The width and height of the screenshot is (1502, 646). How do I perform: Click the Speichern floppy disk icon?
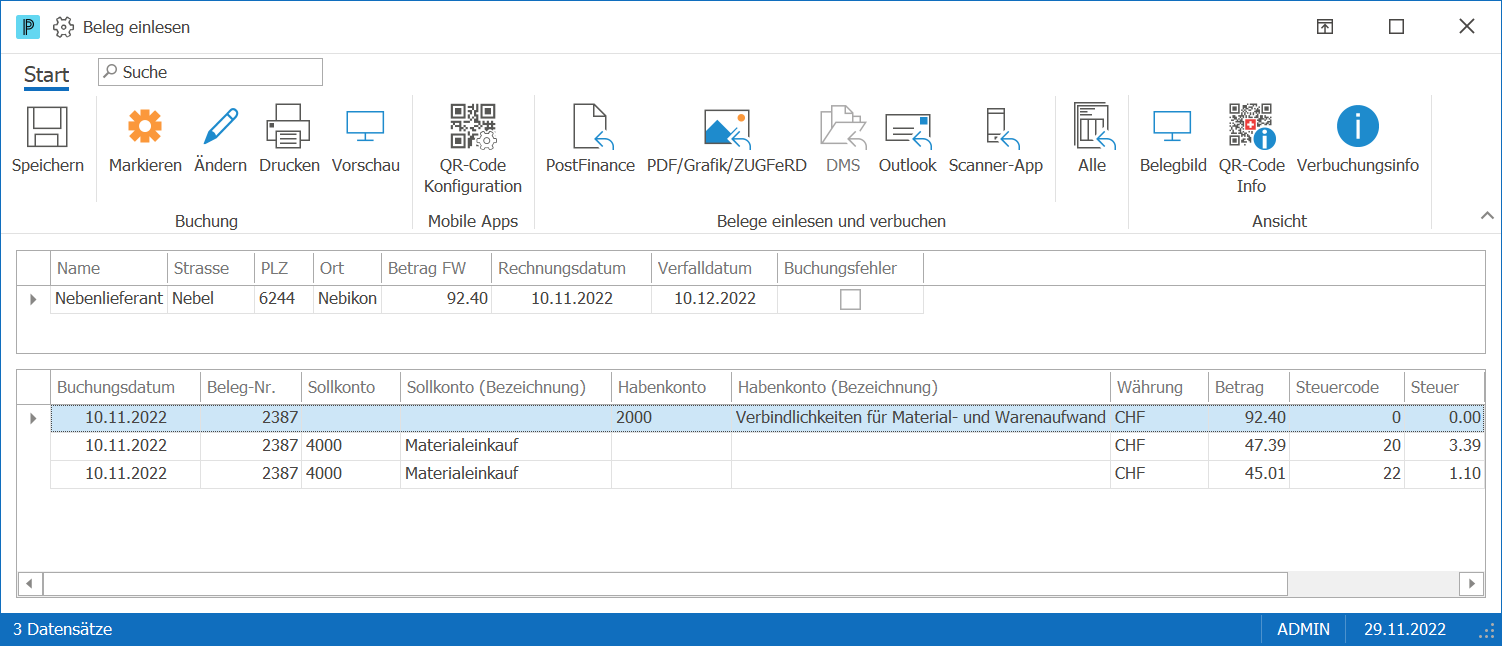coord(47,128)
